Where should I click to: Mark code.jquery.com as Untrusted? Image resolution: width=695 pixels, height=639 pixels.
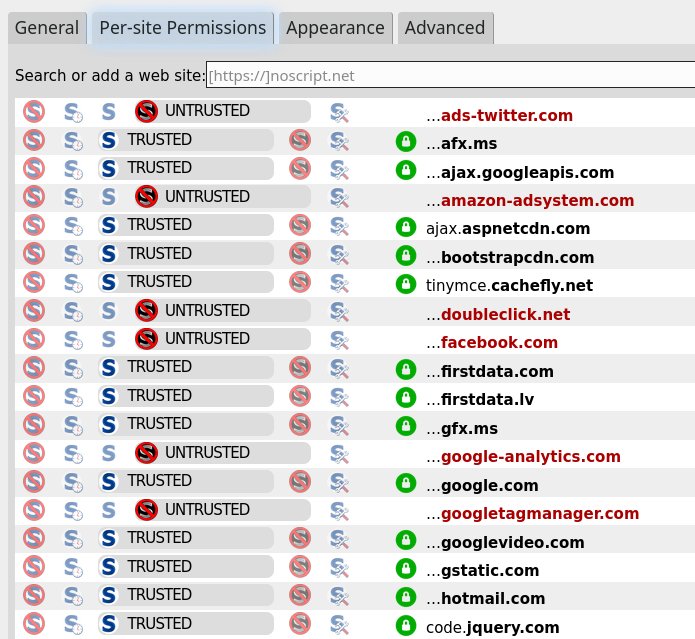(x=300, y=624)
